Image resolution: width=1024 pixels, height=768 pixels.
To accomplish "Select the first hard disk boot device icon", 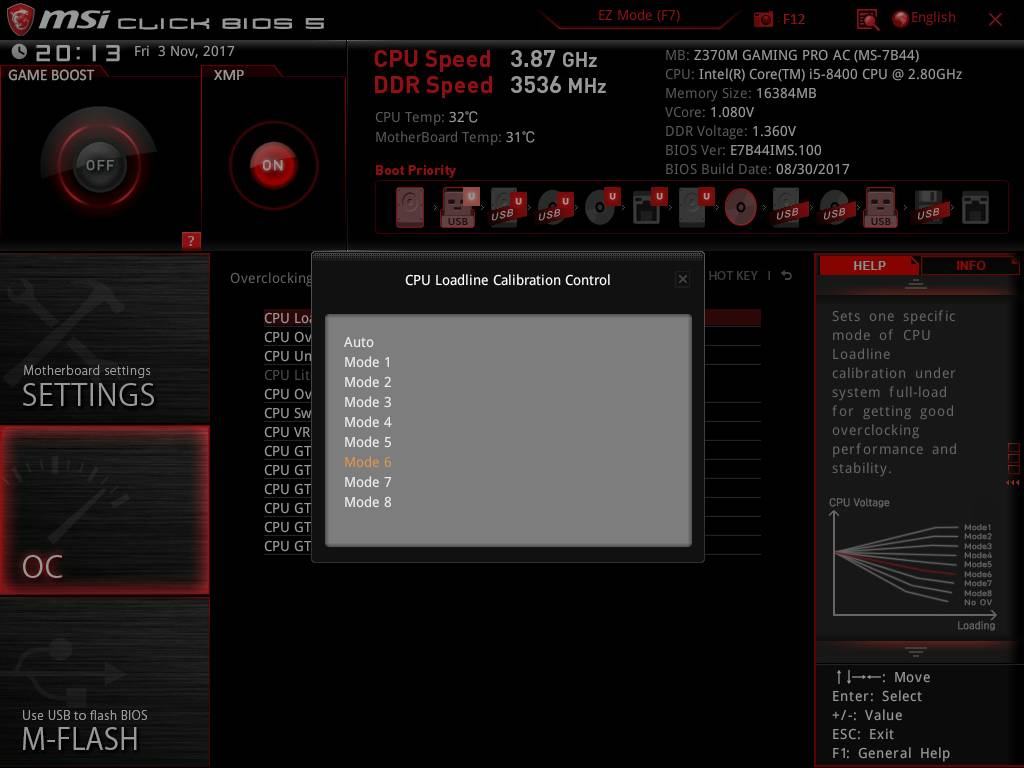I will (410, 207).
